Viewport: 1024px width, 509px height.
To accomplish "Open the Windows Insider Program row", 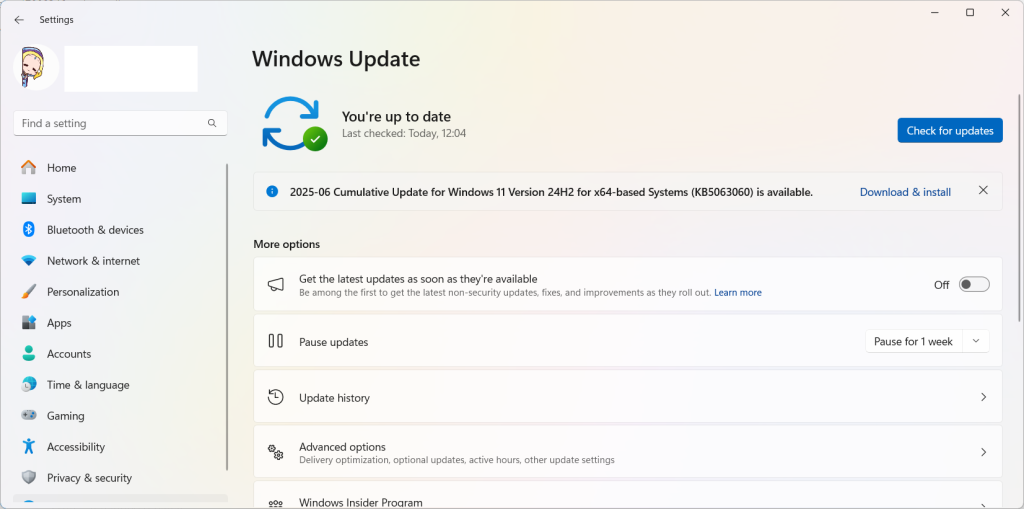I will [628, 495].
